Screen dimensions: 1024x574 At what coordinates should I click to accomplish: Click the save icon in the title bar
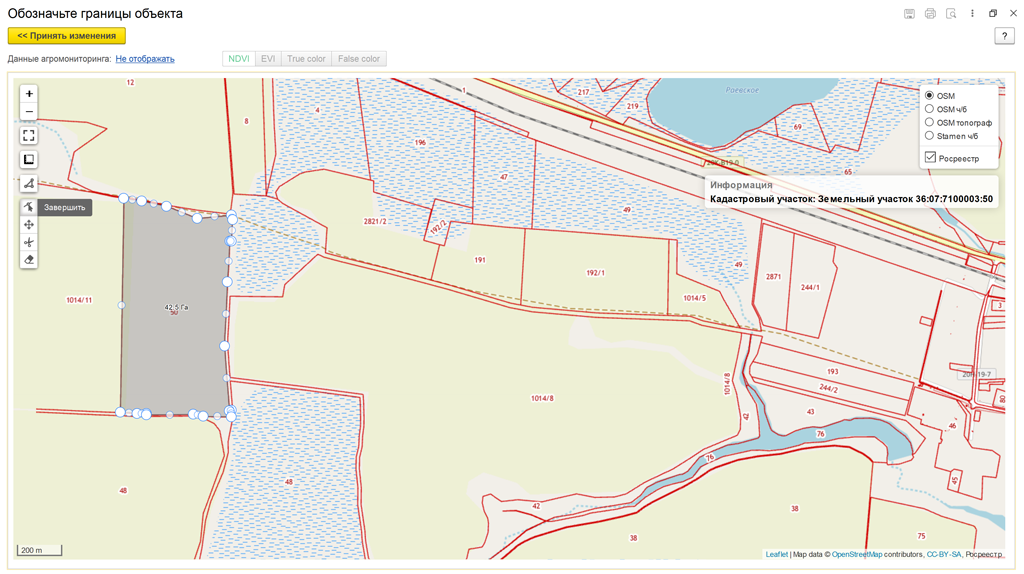pyautogui.click(x=909, y=14)
